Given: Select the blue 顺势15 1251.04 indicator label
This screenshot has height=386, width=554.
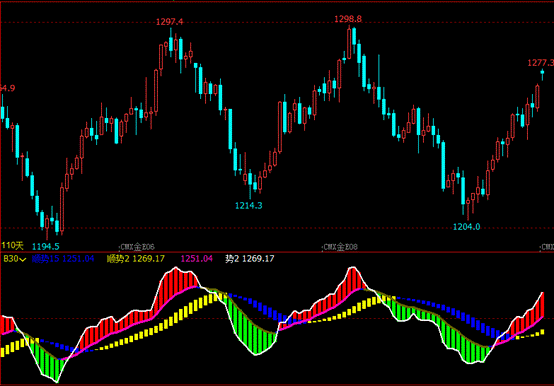Looking at the screenshot, I should pyautogui.click(x=63, y=259).
